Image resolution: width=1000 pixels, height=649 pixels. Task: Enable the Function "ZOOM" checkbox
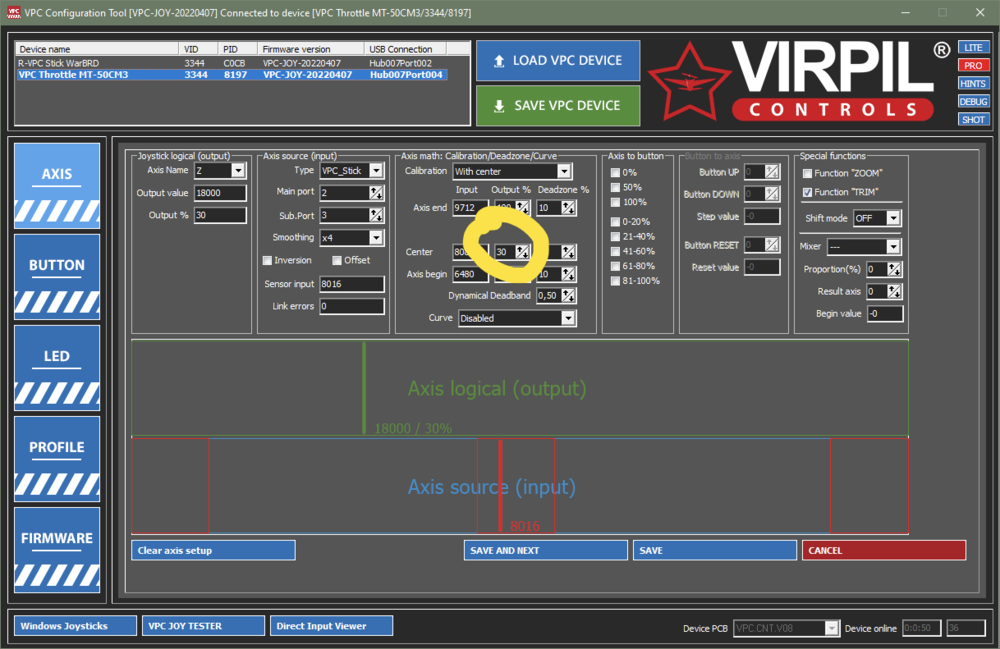pyautogui.click(x=807, y=173)
